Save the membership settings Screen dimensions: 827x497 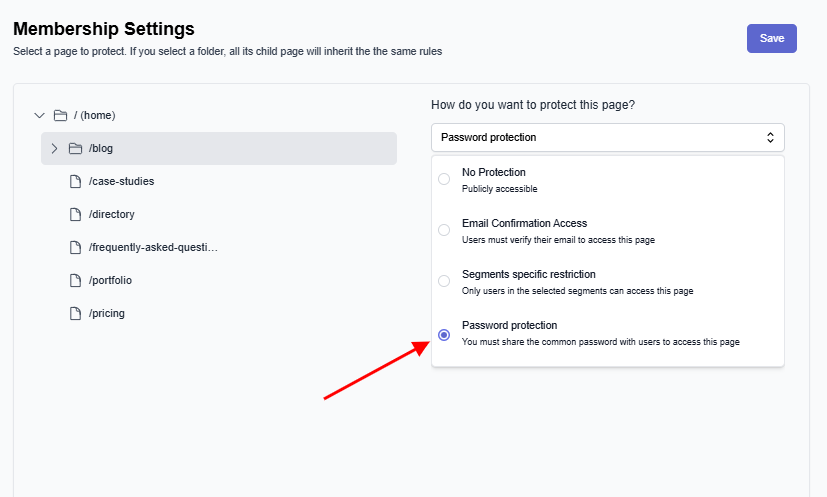[771, 38]
